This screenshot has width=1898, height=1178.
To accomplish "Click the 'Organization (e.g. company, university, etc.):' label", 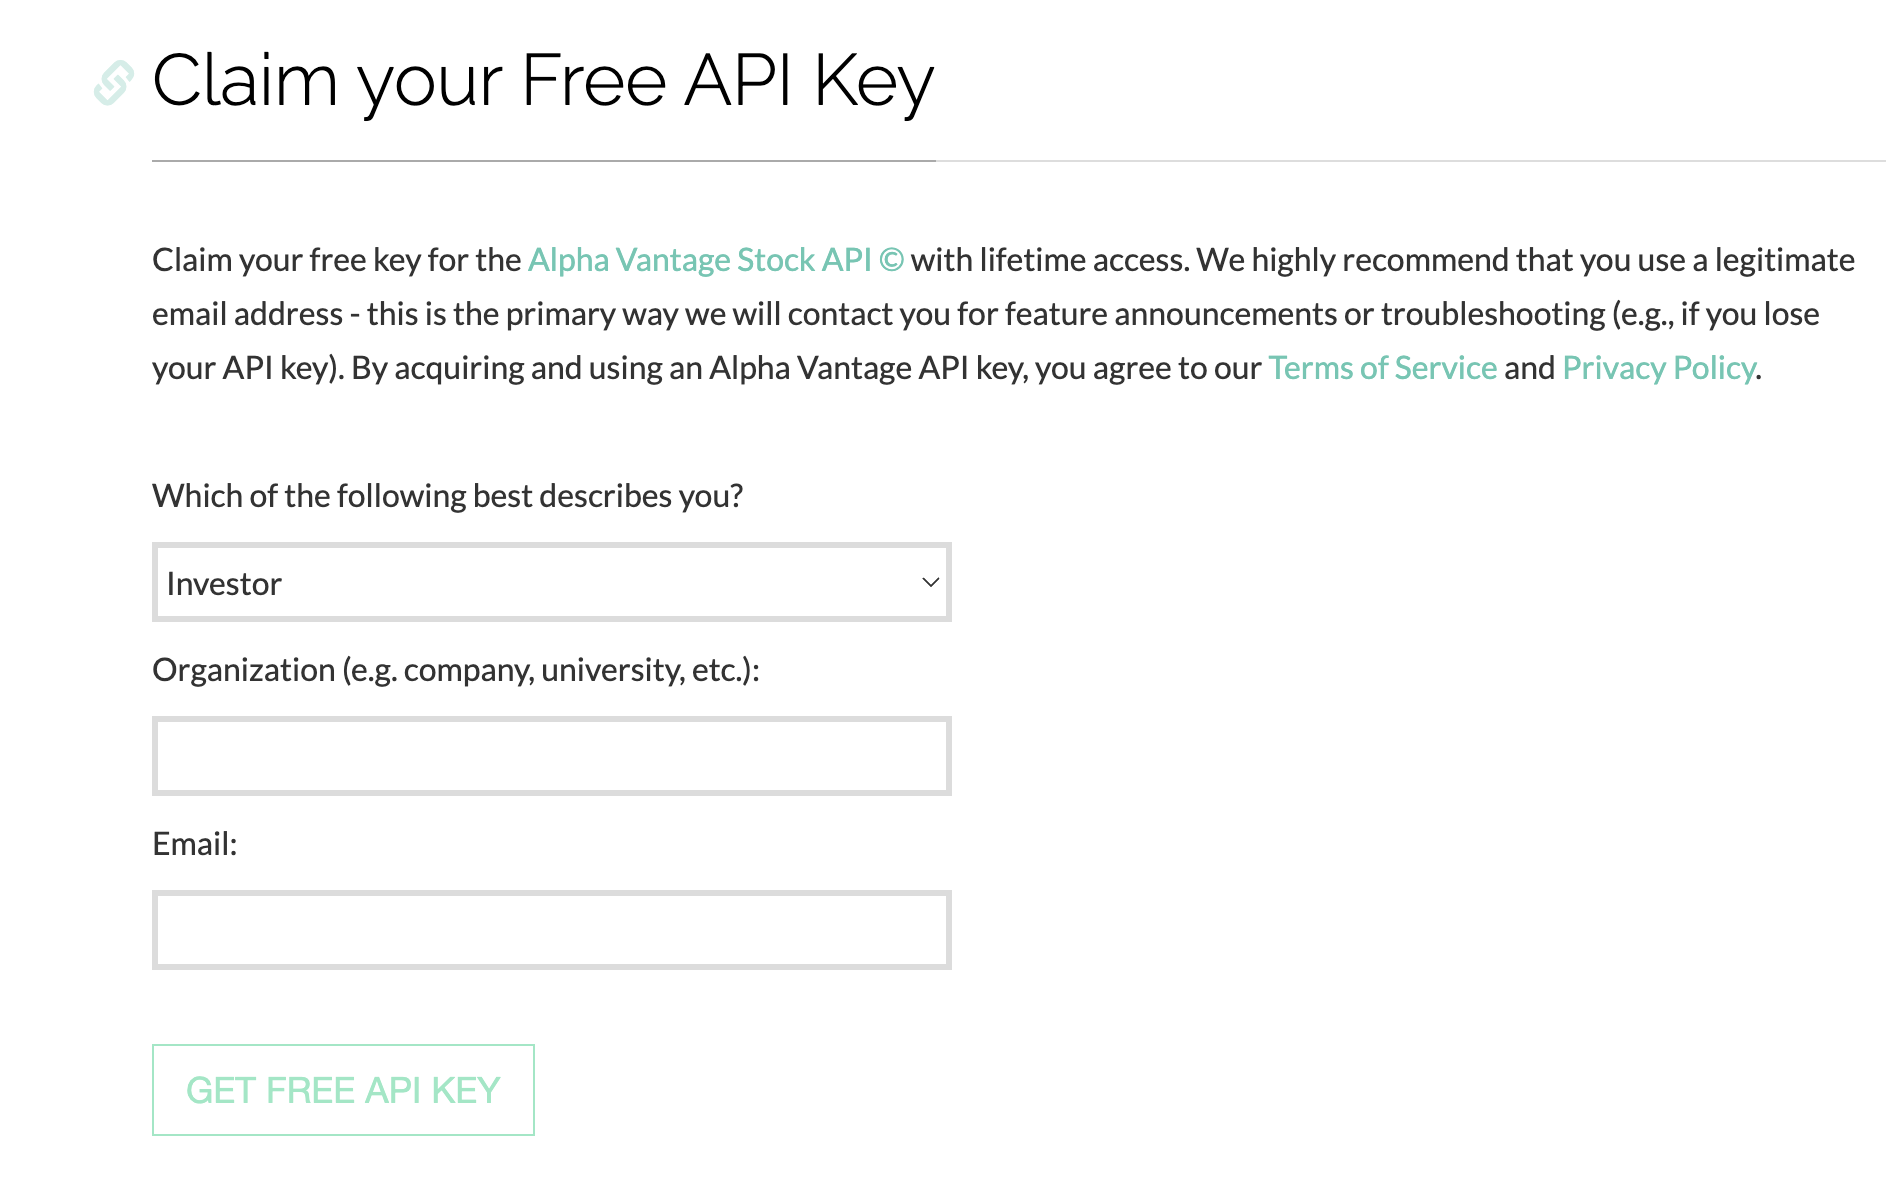I will point(456,670).
